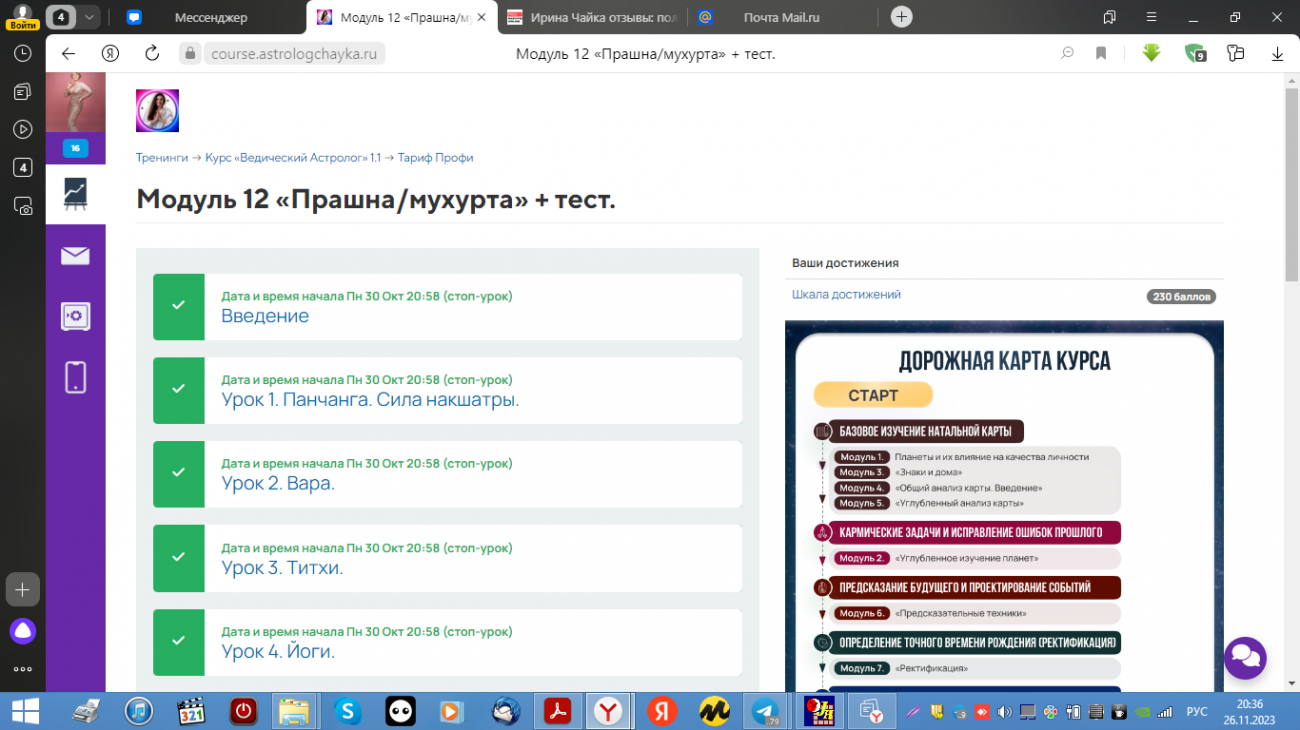
Task: Bookmark this page with the bookmark icon
Action: 1101,54
